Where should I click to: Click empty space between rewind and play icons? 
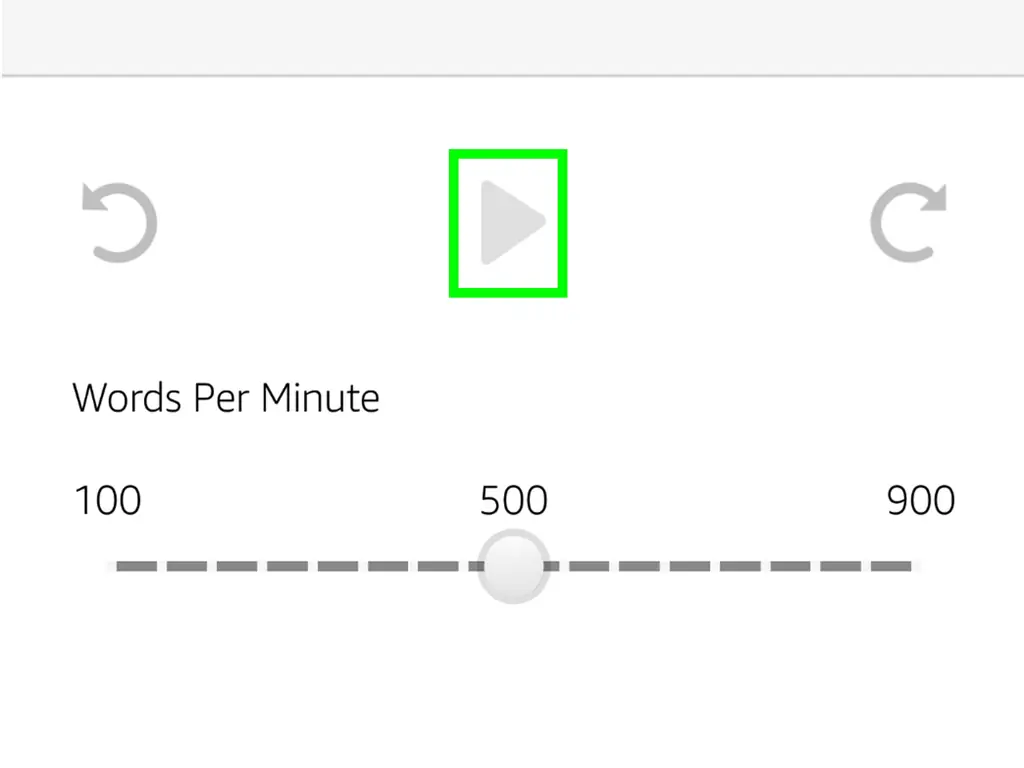point(300,222)
